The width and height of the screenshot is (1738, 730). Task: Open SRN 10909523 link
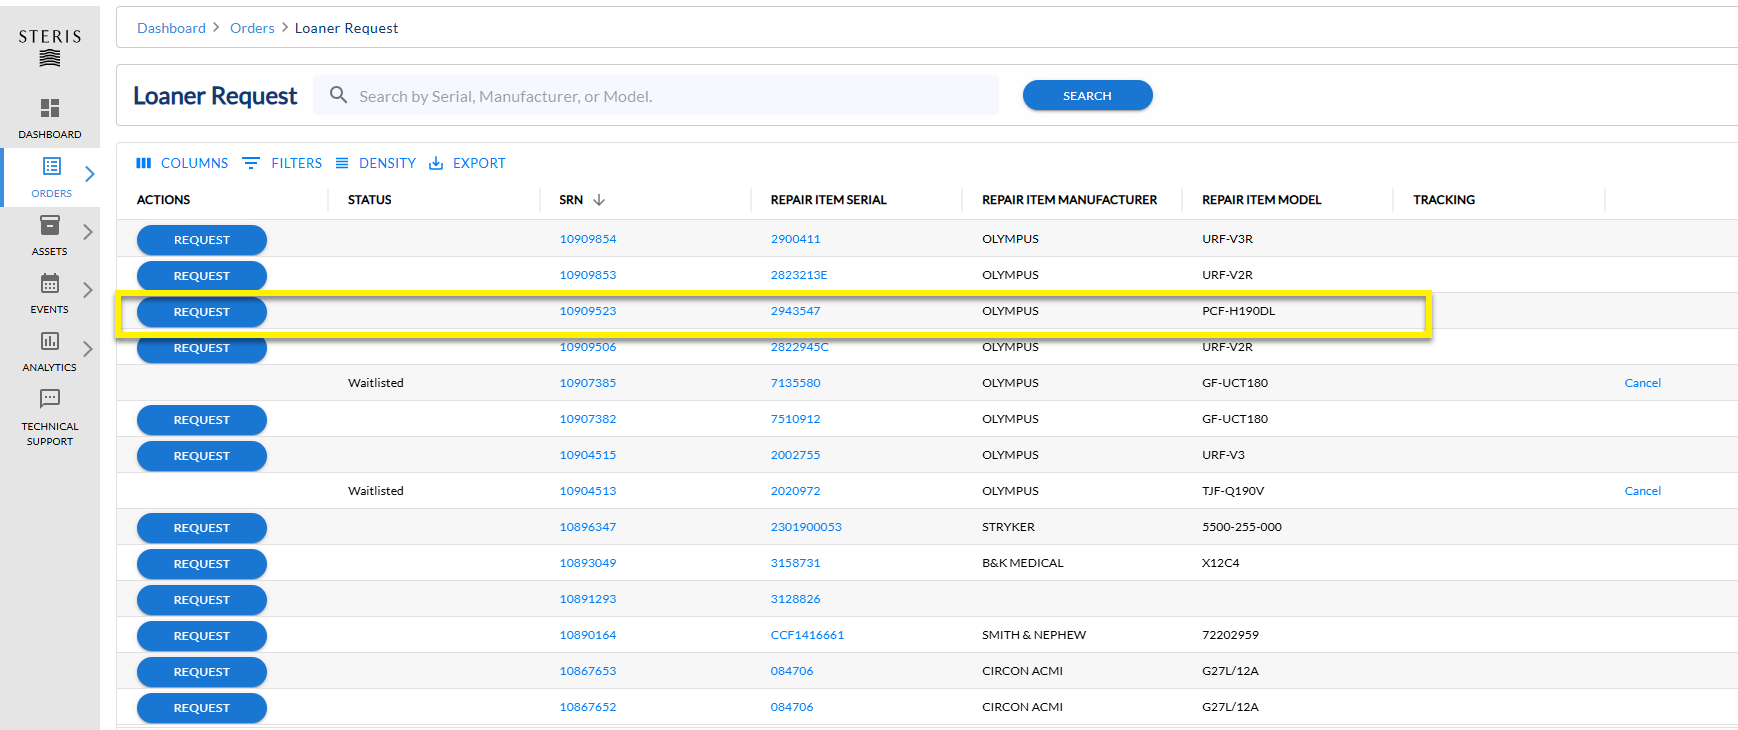click(x=588, y=311)
